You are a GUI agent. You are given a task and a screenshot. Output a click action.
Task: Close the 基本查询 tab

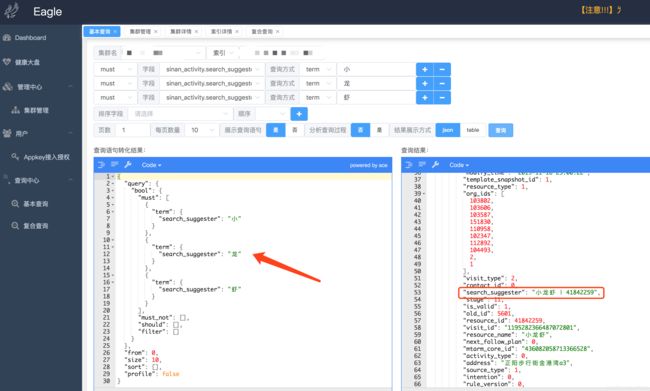click(x=115, y=32)
